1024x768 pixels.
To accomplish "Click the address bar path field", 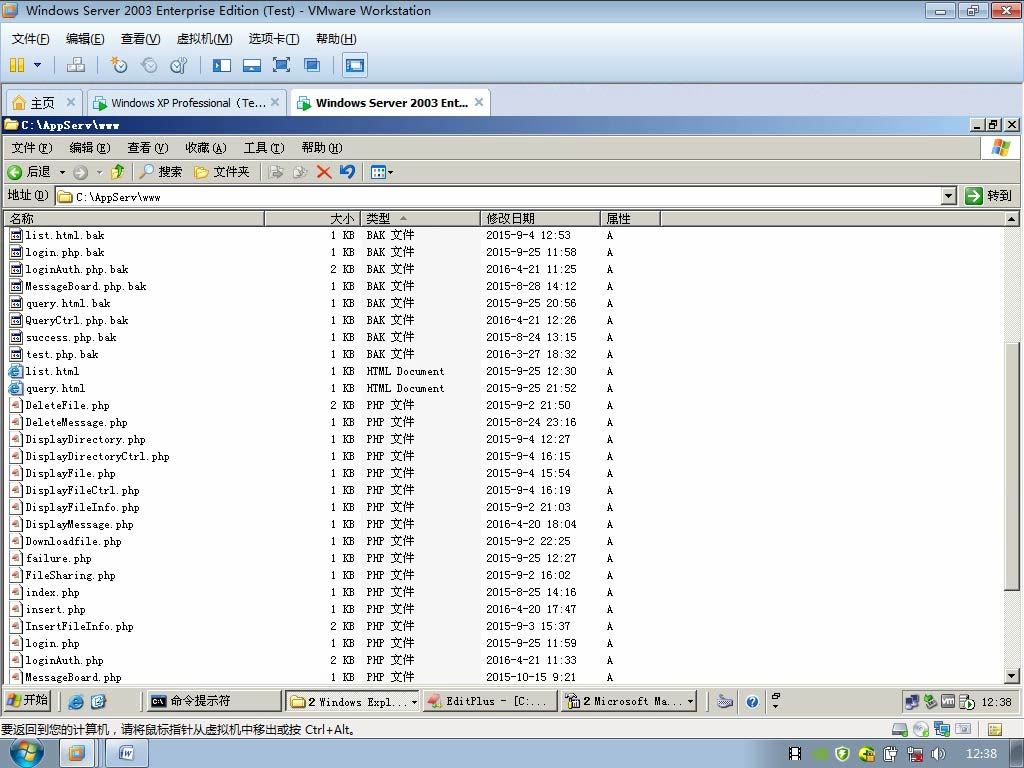I will (x=498, y=196).
